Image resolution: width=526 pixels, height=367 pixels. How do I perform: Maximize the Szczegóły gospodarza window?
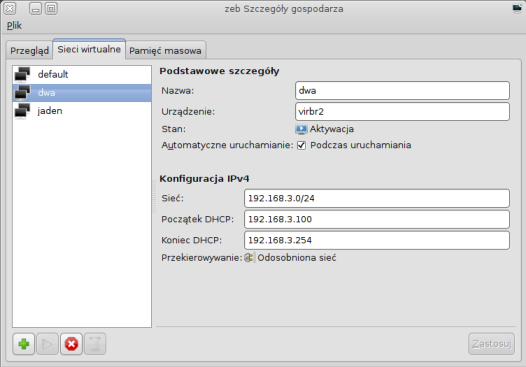click(51, 8)
